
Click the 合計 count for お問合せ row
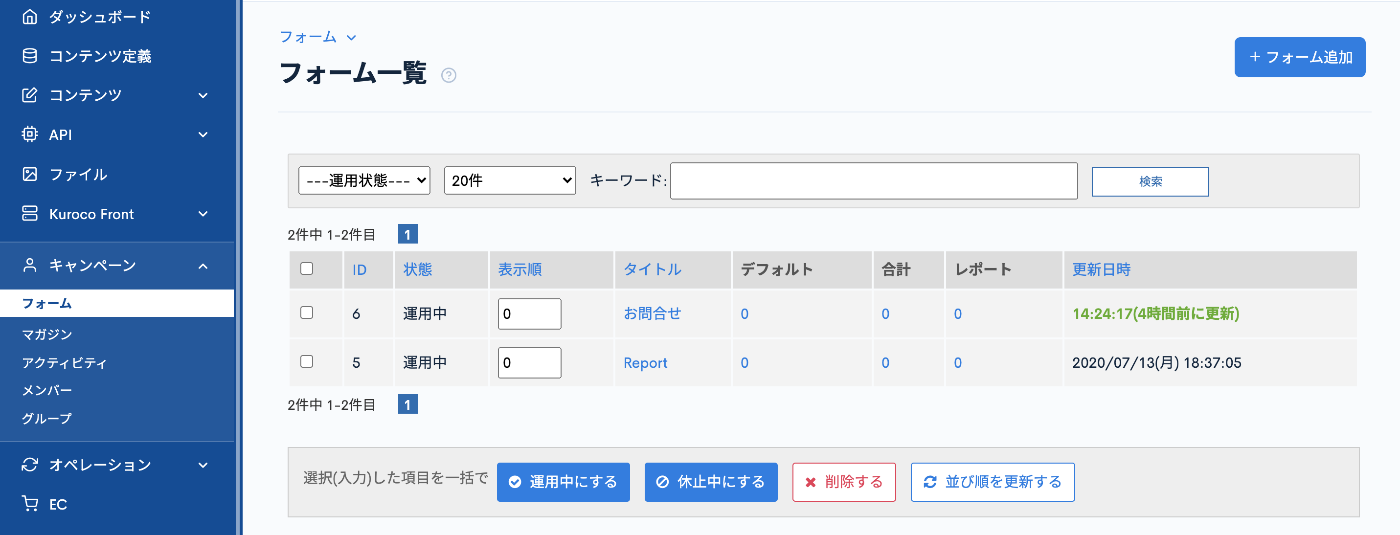886,313
